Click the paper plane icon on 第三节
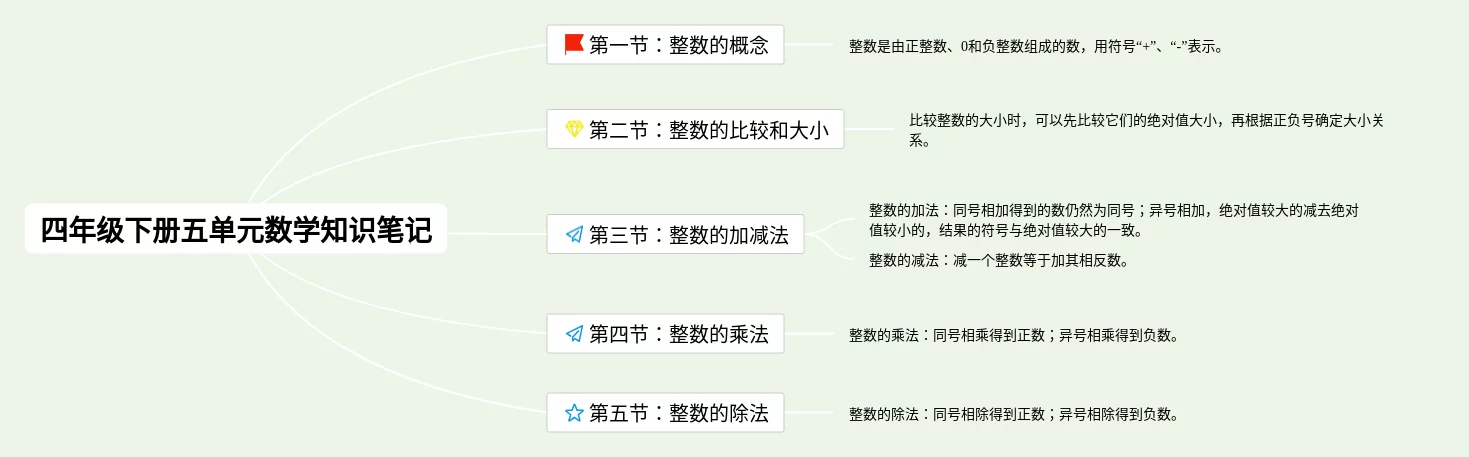The width and height of the screenshot is (1469, 457). (x=574, y=234)
